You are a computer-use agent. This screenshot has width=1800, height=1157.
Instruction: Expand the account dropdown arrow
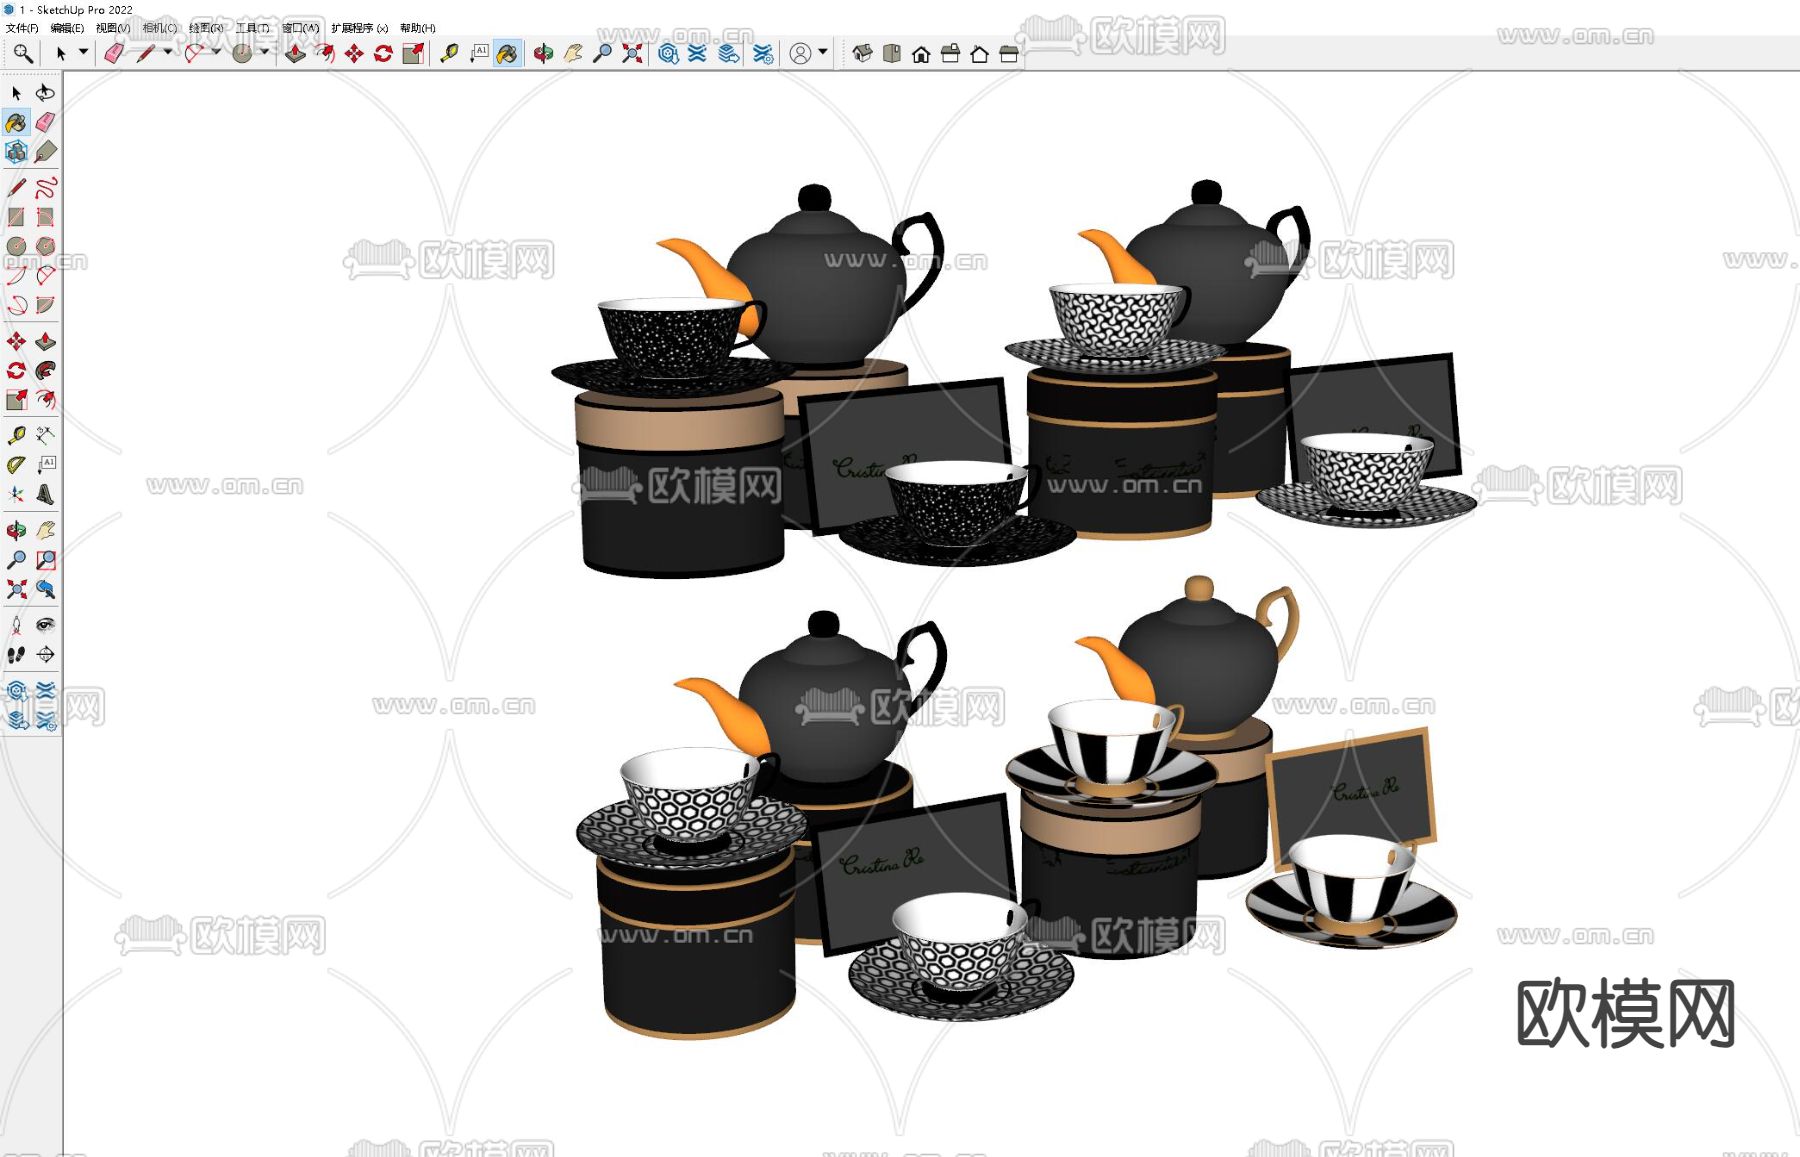822,52
